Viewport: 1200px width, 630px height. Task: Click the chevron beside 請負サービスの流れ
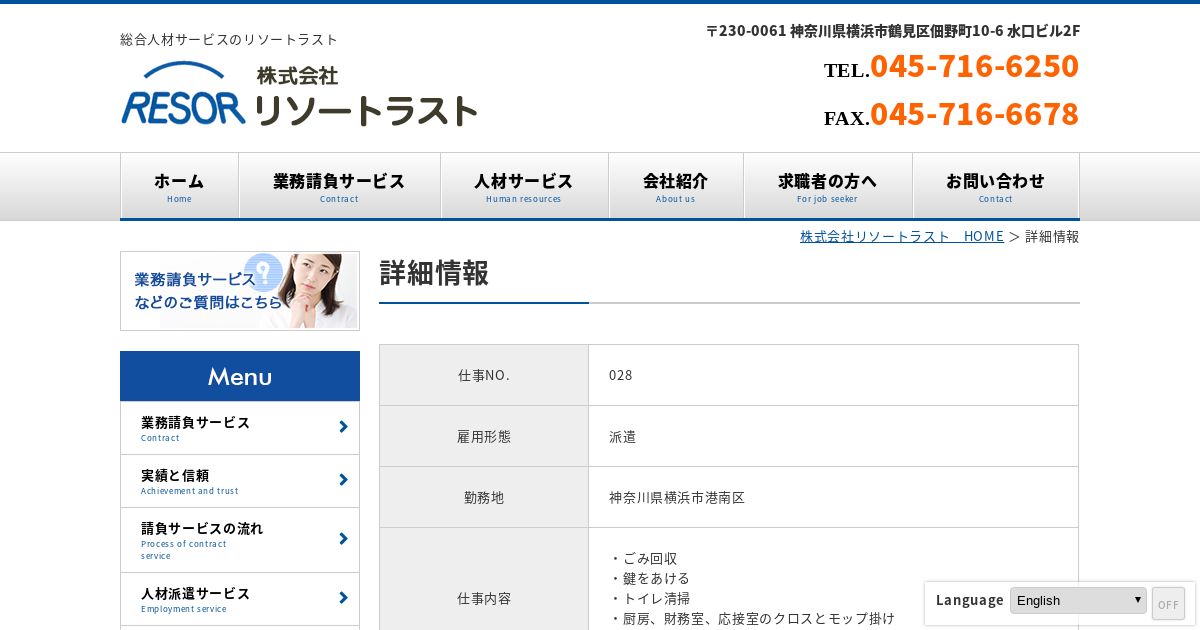coord(343,539)
